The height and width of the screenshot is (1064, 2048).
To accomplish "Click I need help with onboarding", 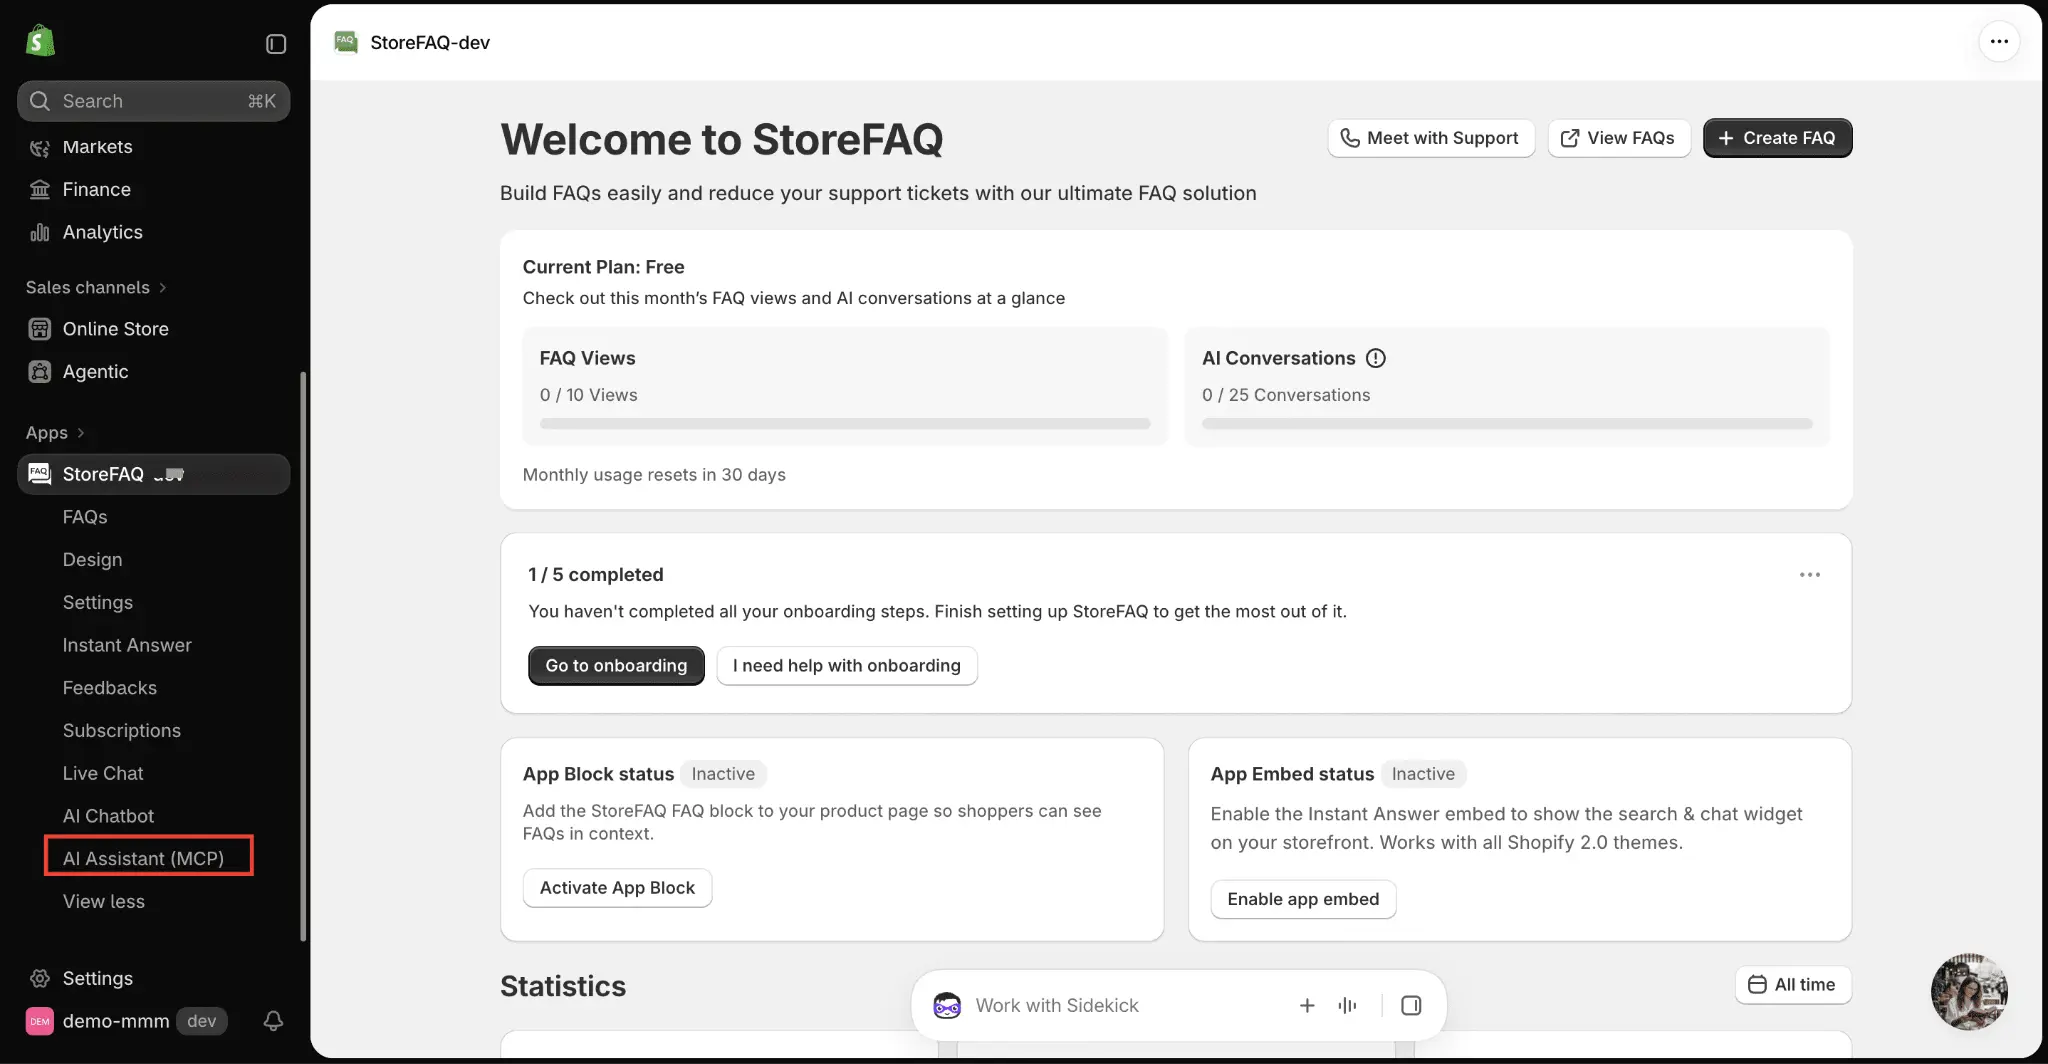I will 847,666.
